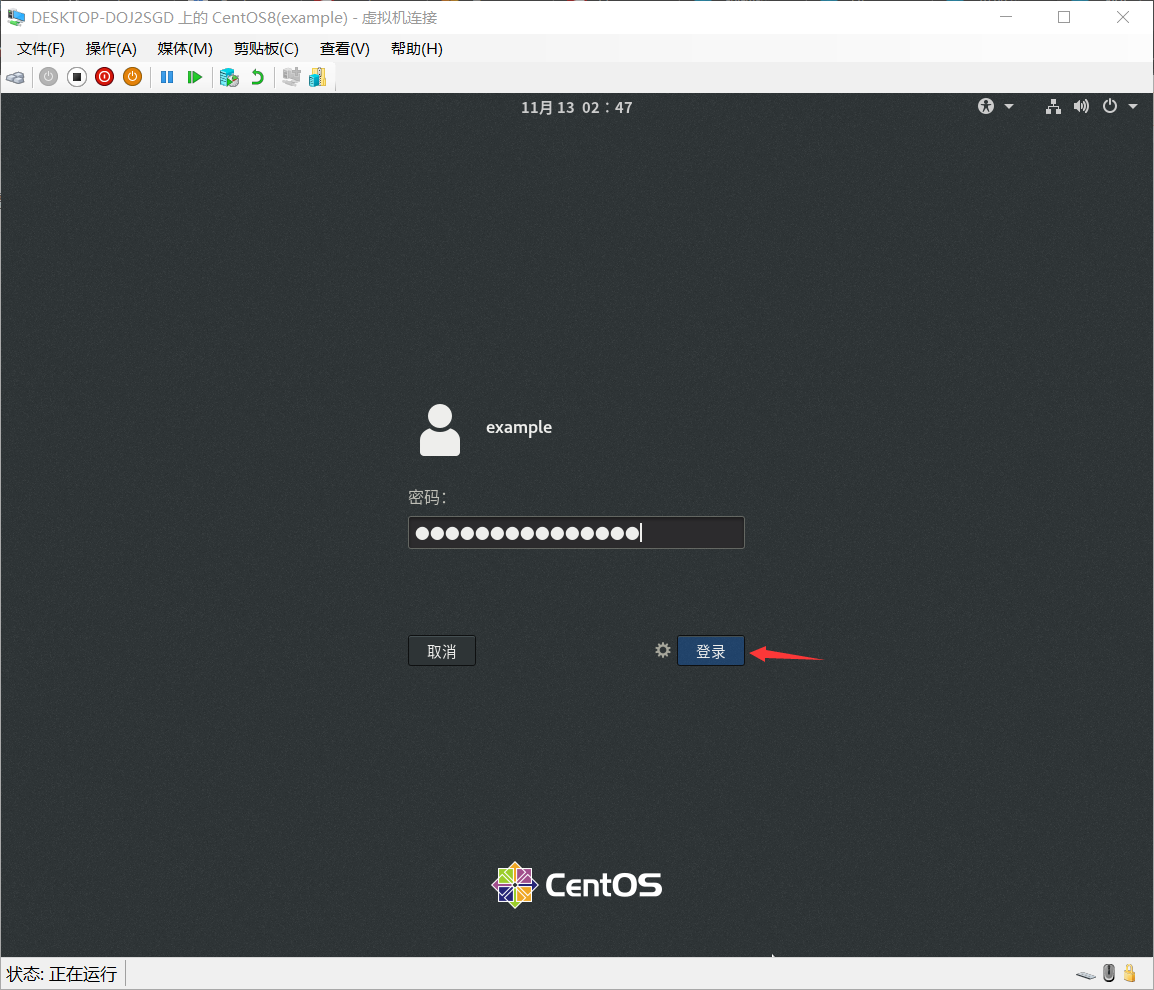The width and height of the screenshot is (1154, 990).
Task: Open the 文件(F) menu
Action: pos(40,49)
